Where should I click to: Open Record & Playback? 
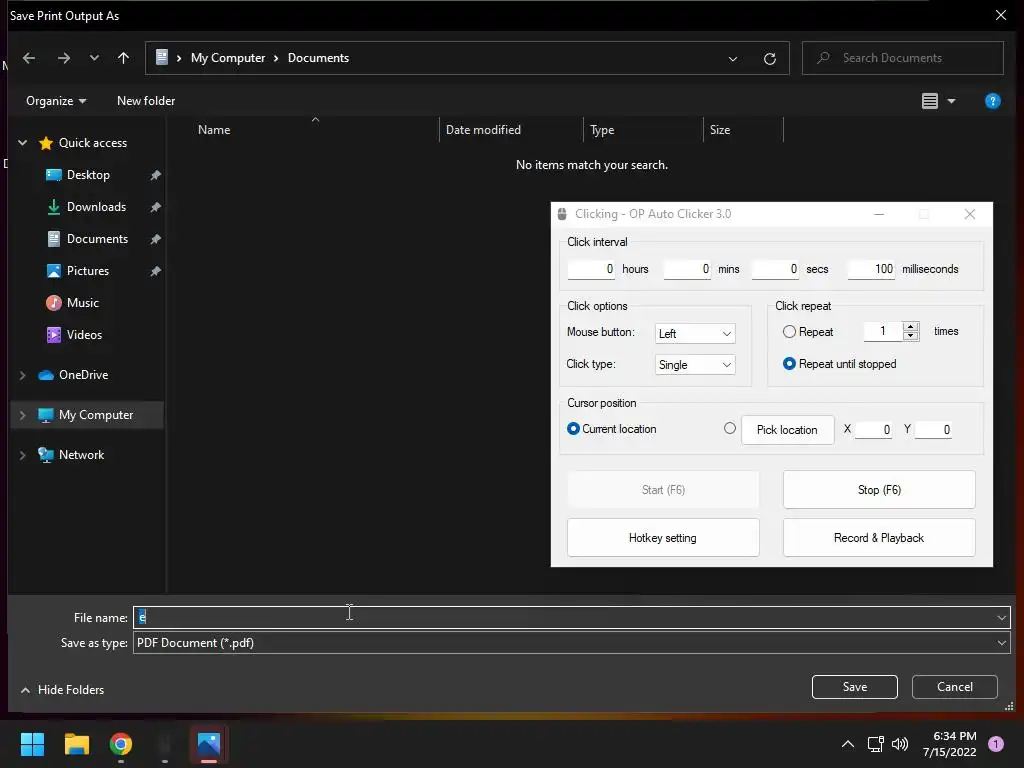(879, 538)
